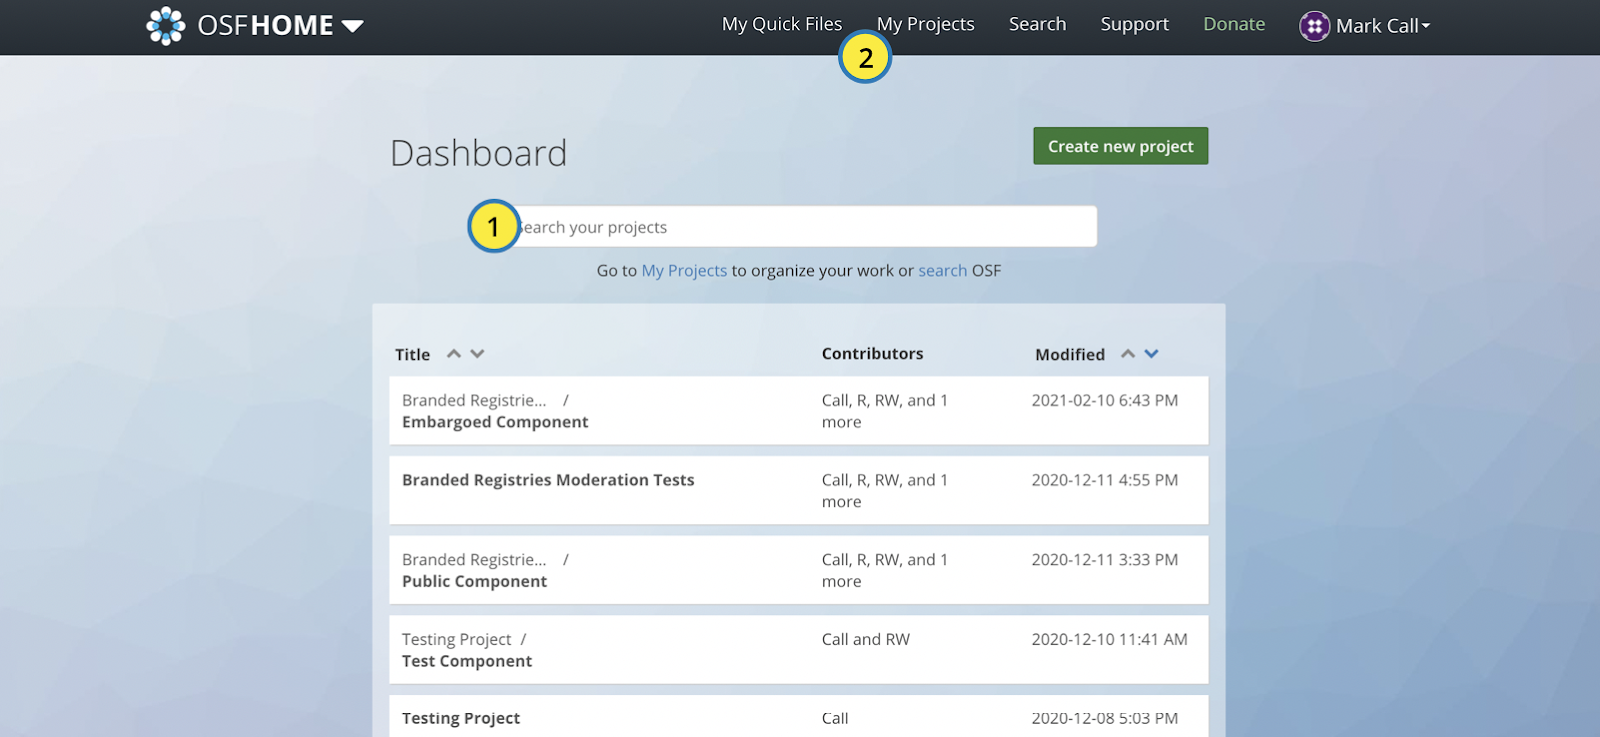Follow the My Projects link below search

(x=684, y=271)
